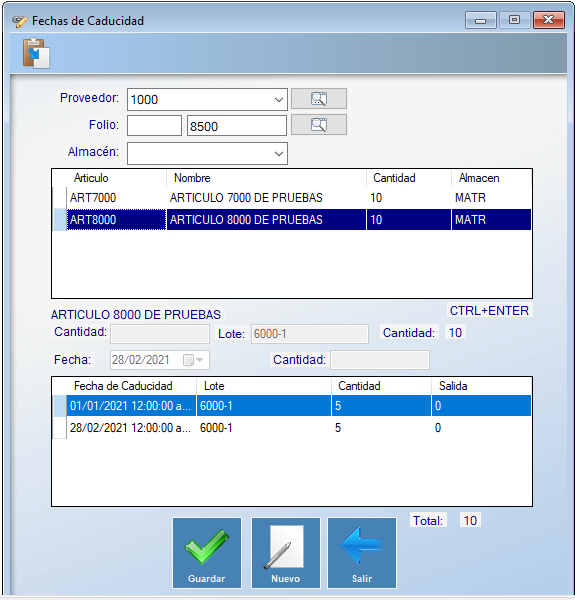This screenshot has width=575, height=600.
Task: Click the Folio number field containing 8500
Action: pos(237,126)
